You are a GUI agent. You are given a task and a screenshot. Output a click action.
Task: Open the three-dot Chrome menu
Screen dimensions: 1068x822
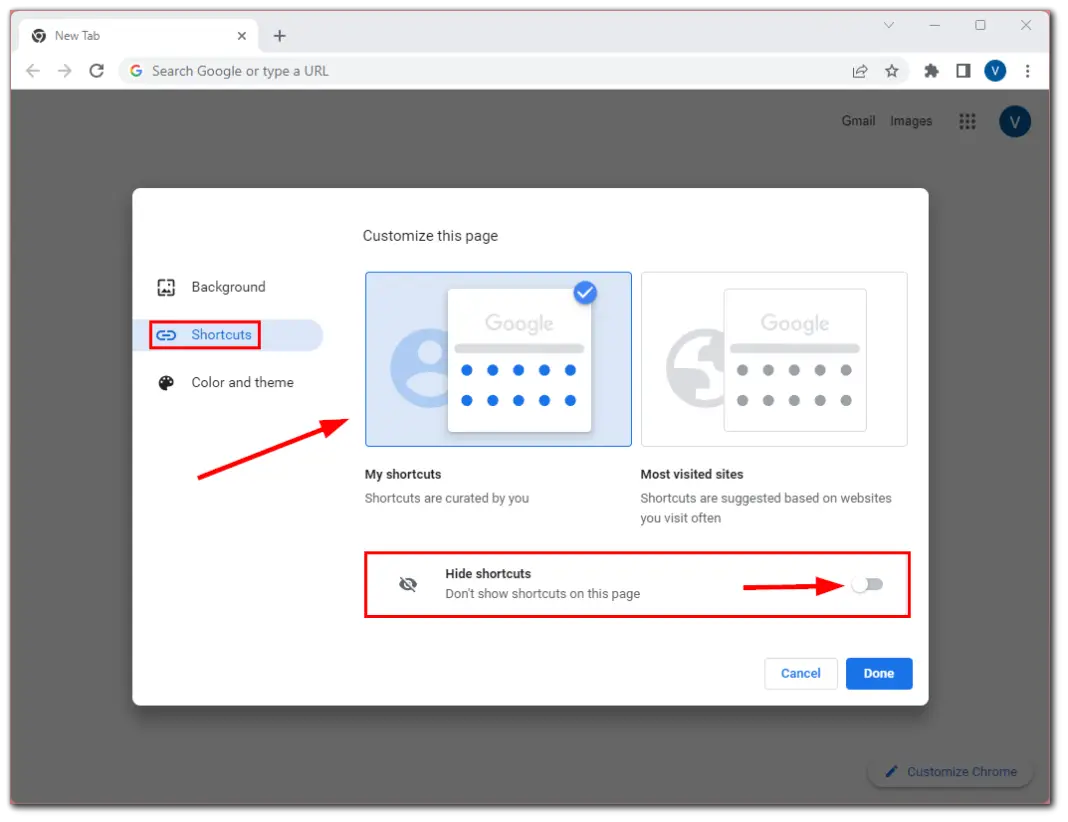[1028, 71]
